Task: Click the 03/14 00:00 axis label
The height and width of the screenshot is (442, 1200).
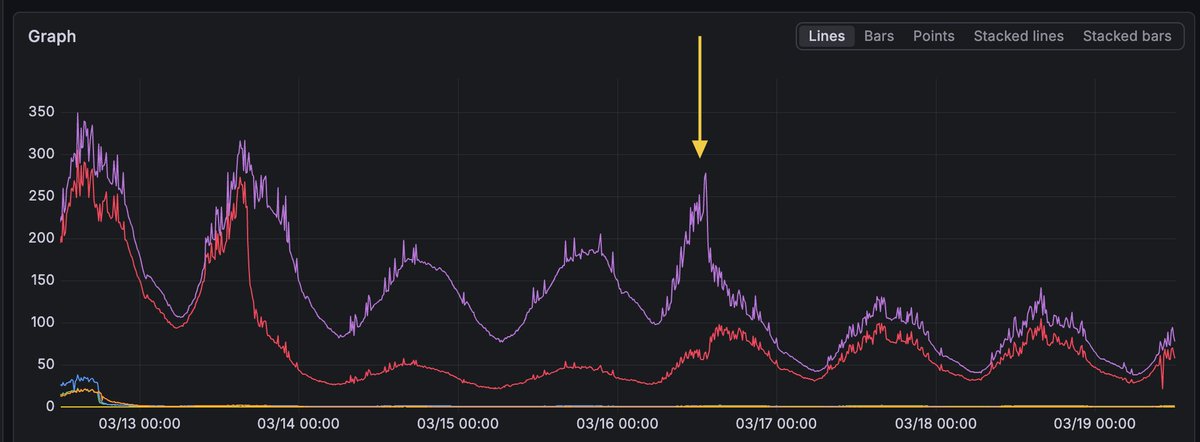Action: point(298,423)
